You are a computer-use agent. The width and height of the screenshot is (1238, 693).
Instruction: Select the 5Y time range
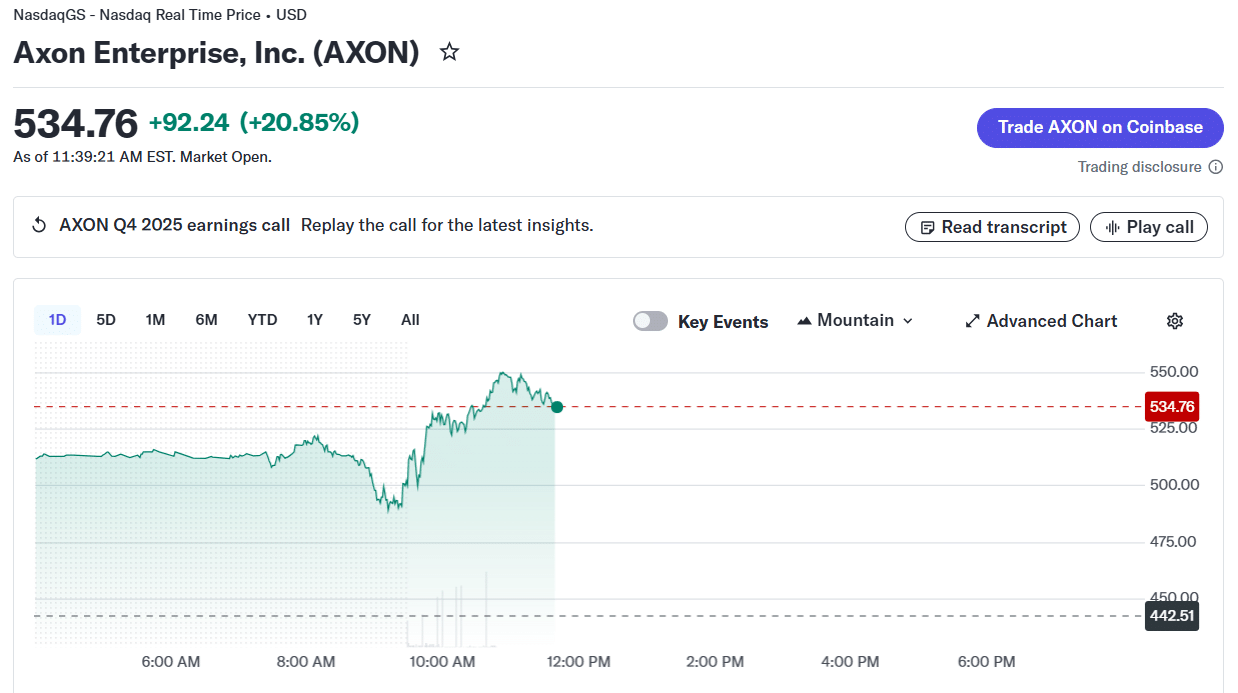click(x=362, y=320)
